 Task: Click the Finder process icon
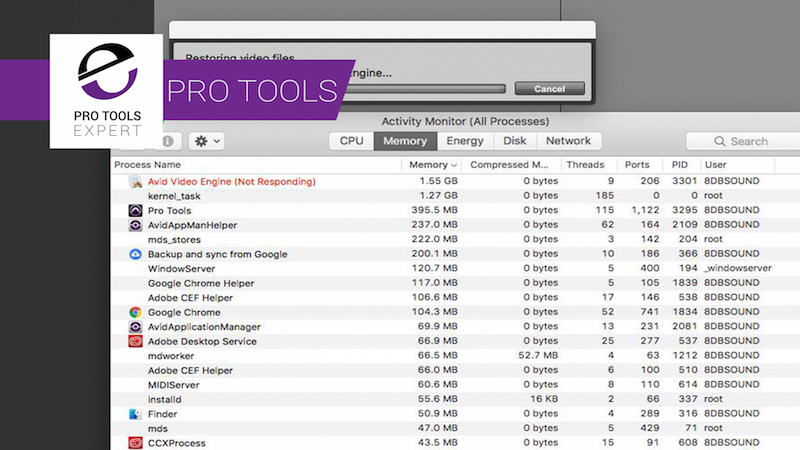coord(135,414)
